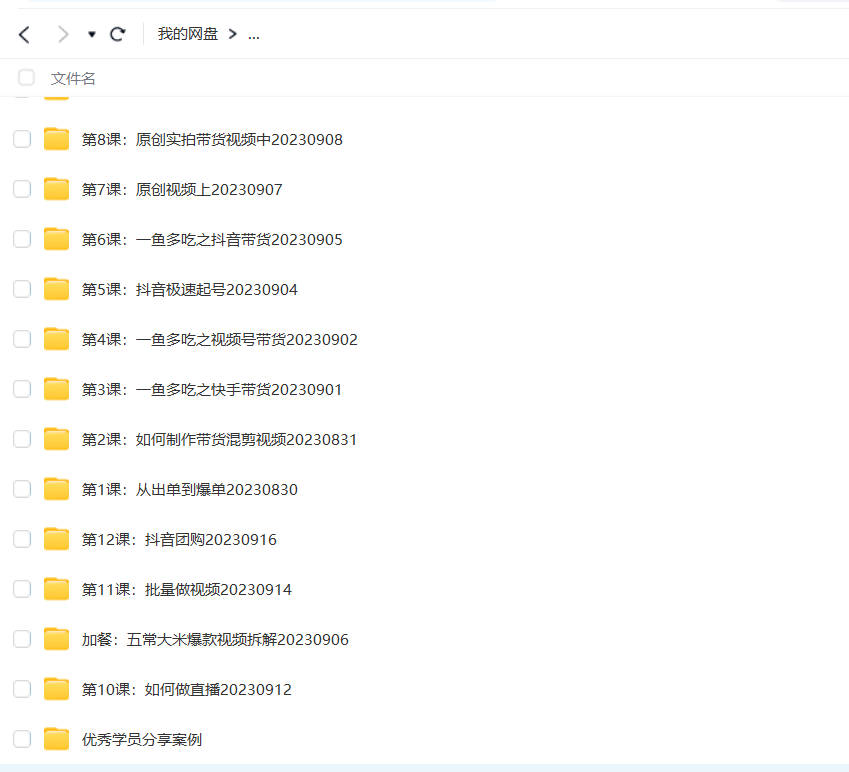This screenshot has width=849, height=772.
Task: Click the folder icon of 优秀学员分享案例
Action: tap(56, 738)
